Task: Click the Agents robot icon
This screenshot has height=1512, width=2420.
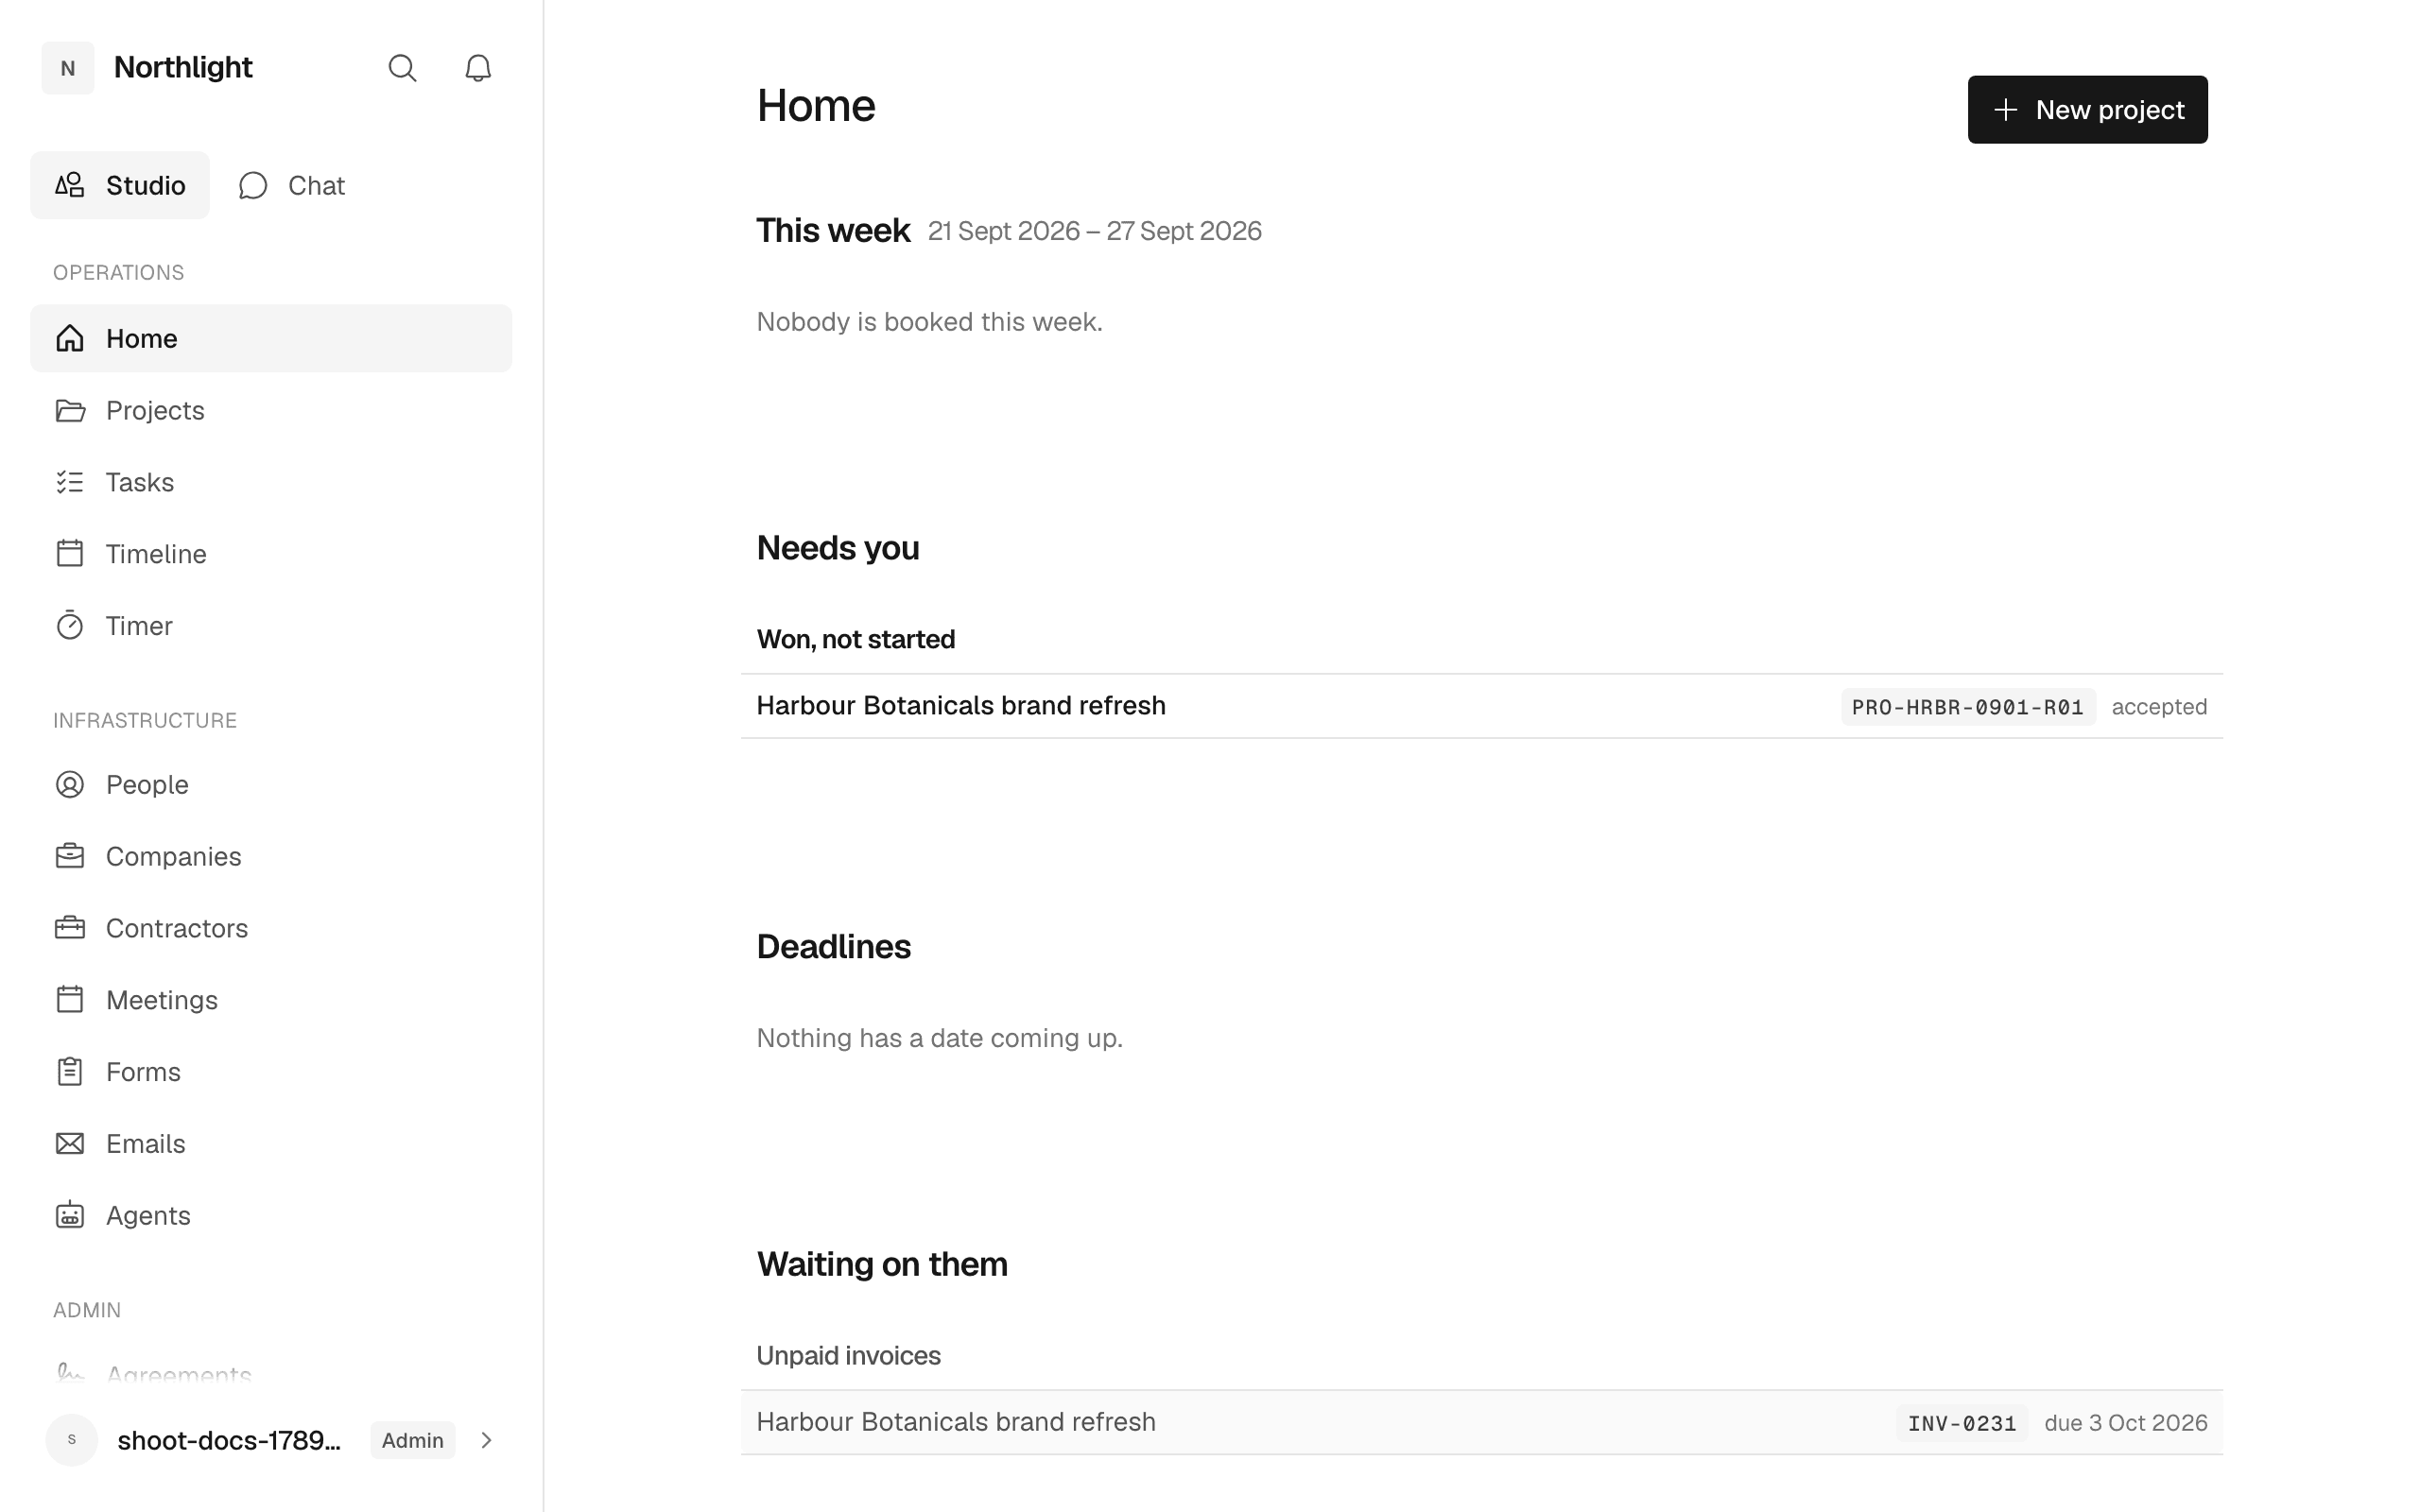Action: pos(70,1215)
